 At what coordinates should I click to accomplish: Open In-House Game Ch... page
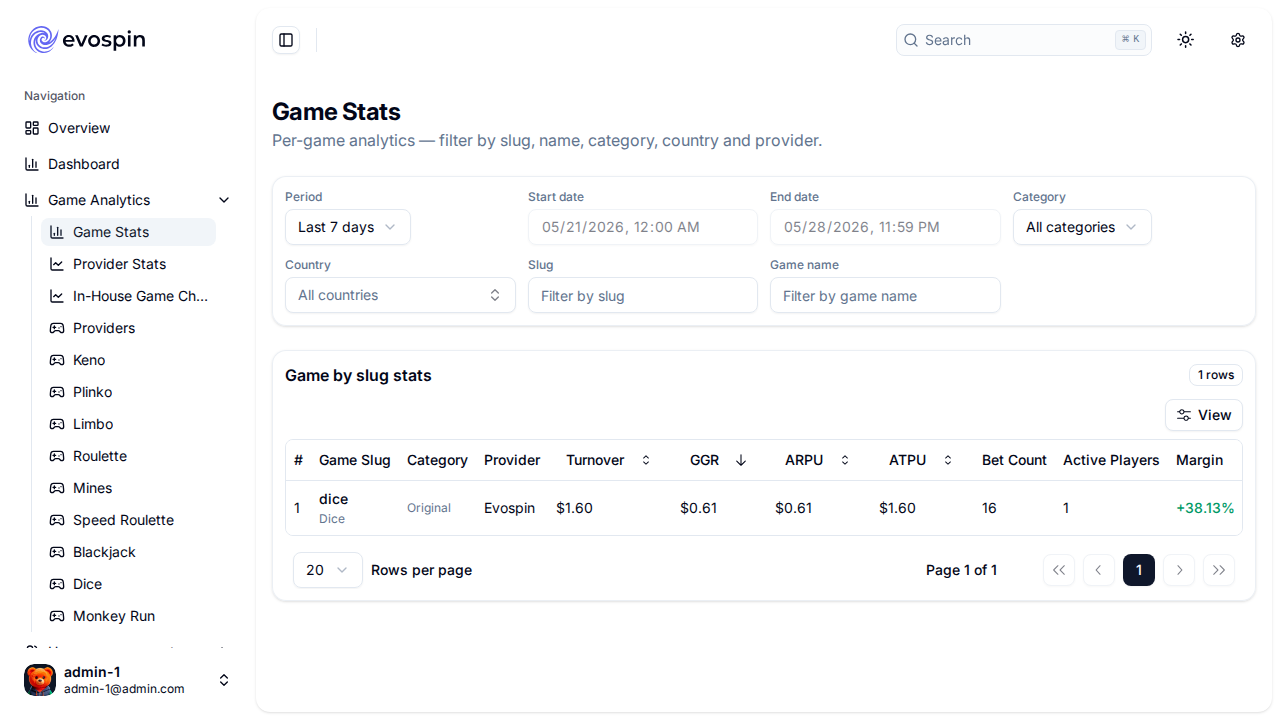[128, 296]
